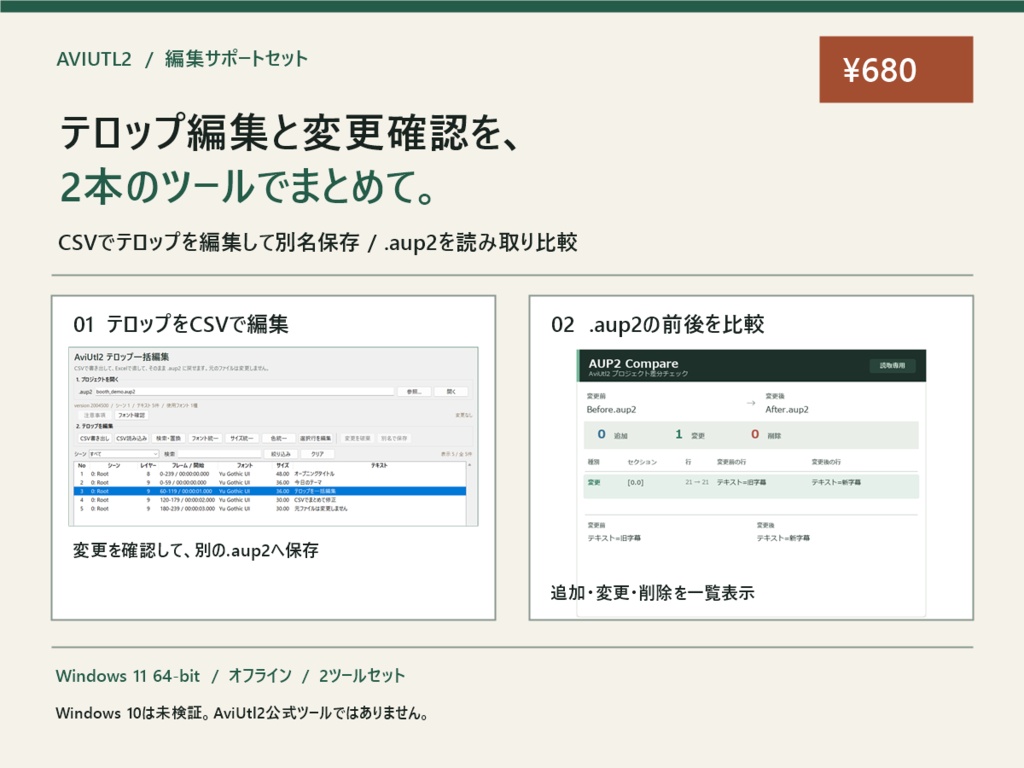This screenshot has height=768, width=1024.
Task: Click the Windows 11 64-bit requirements line
Action: pyautogui.click(x=230, y=675)
